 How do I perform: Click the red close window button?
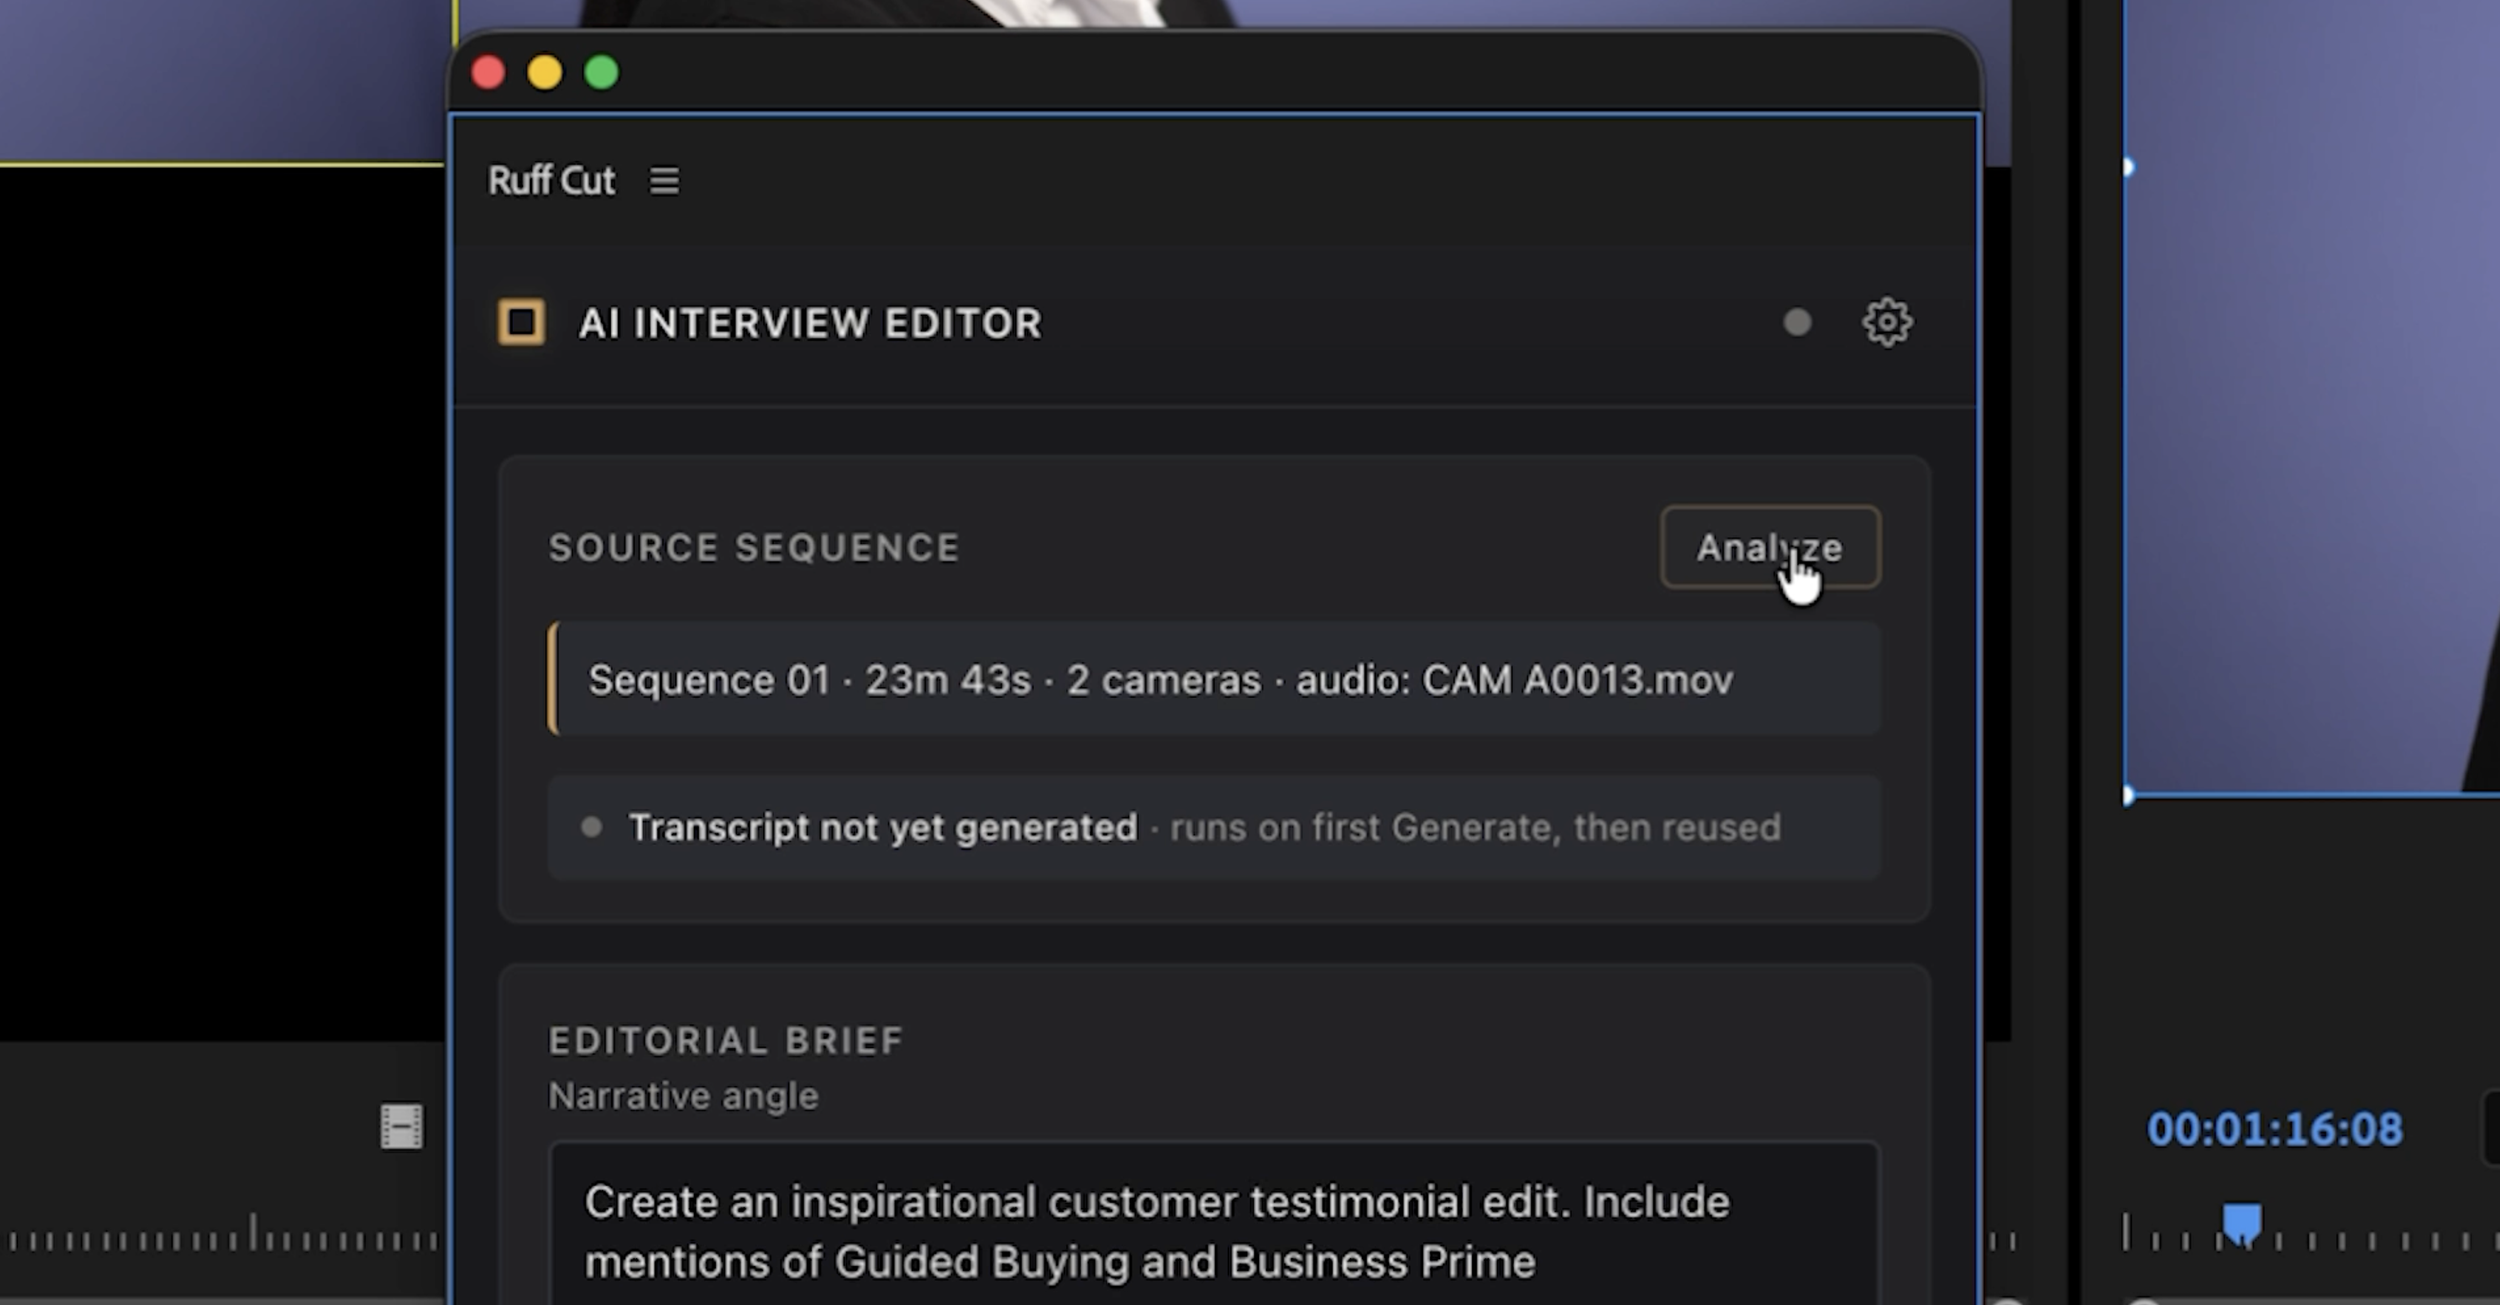pyautogui.click(x=488, y=72)
